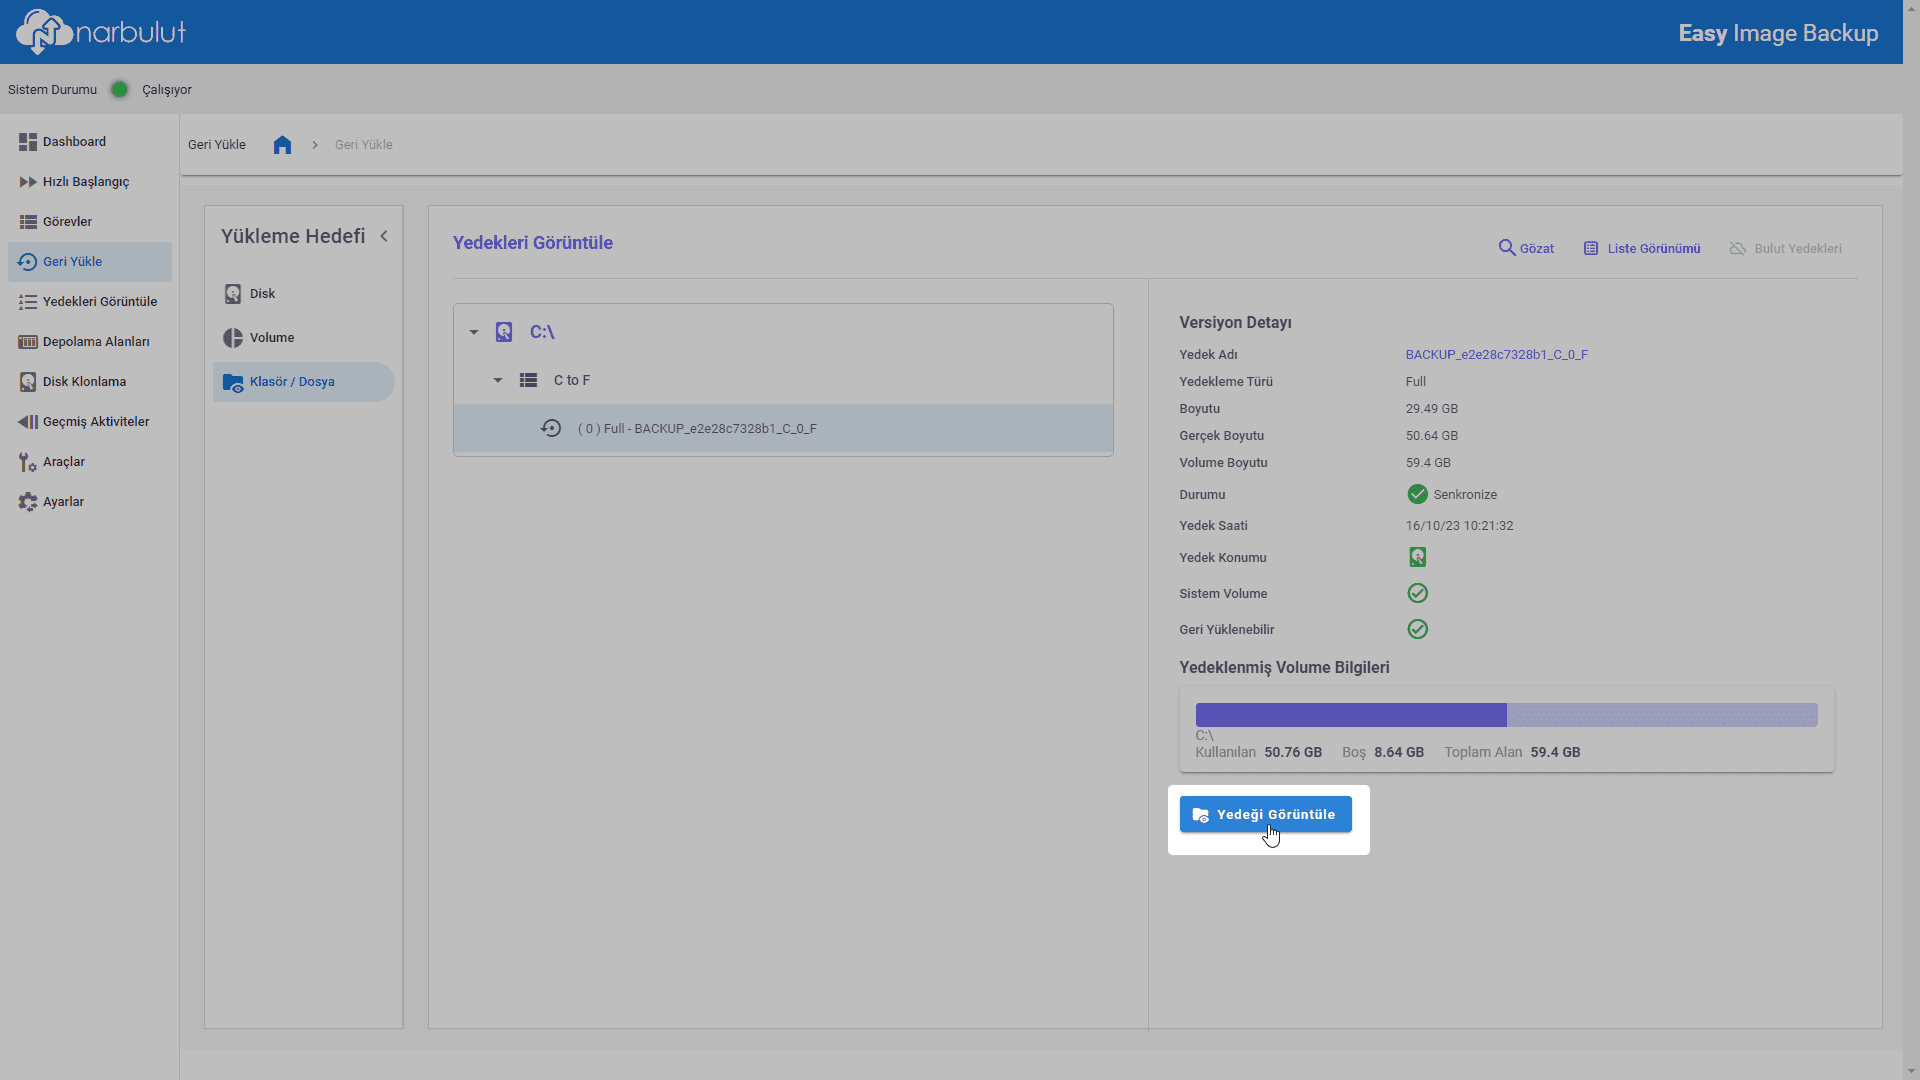Click the Yedek Konumu disk icon

pos(1417,557)
